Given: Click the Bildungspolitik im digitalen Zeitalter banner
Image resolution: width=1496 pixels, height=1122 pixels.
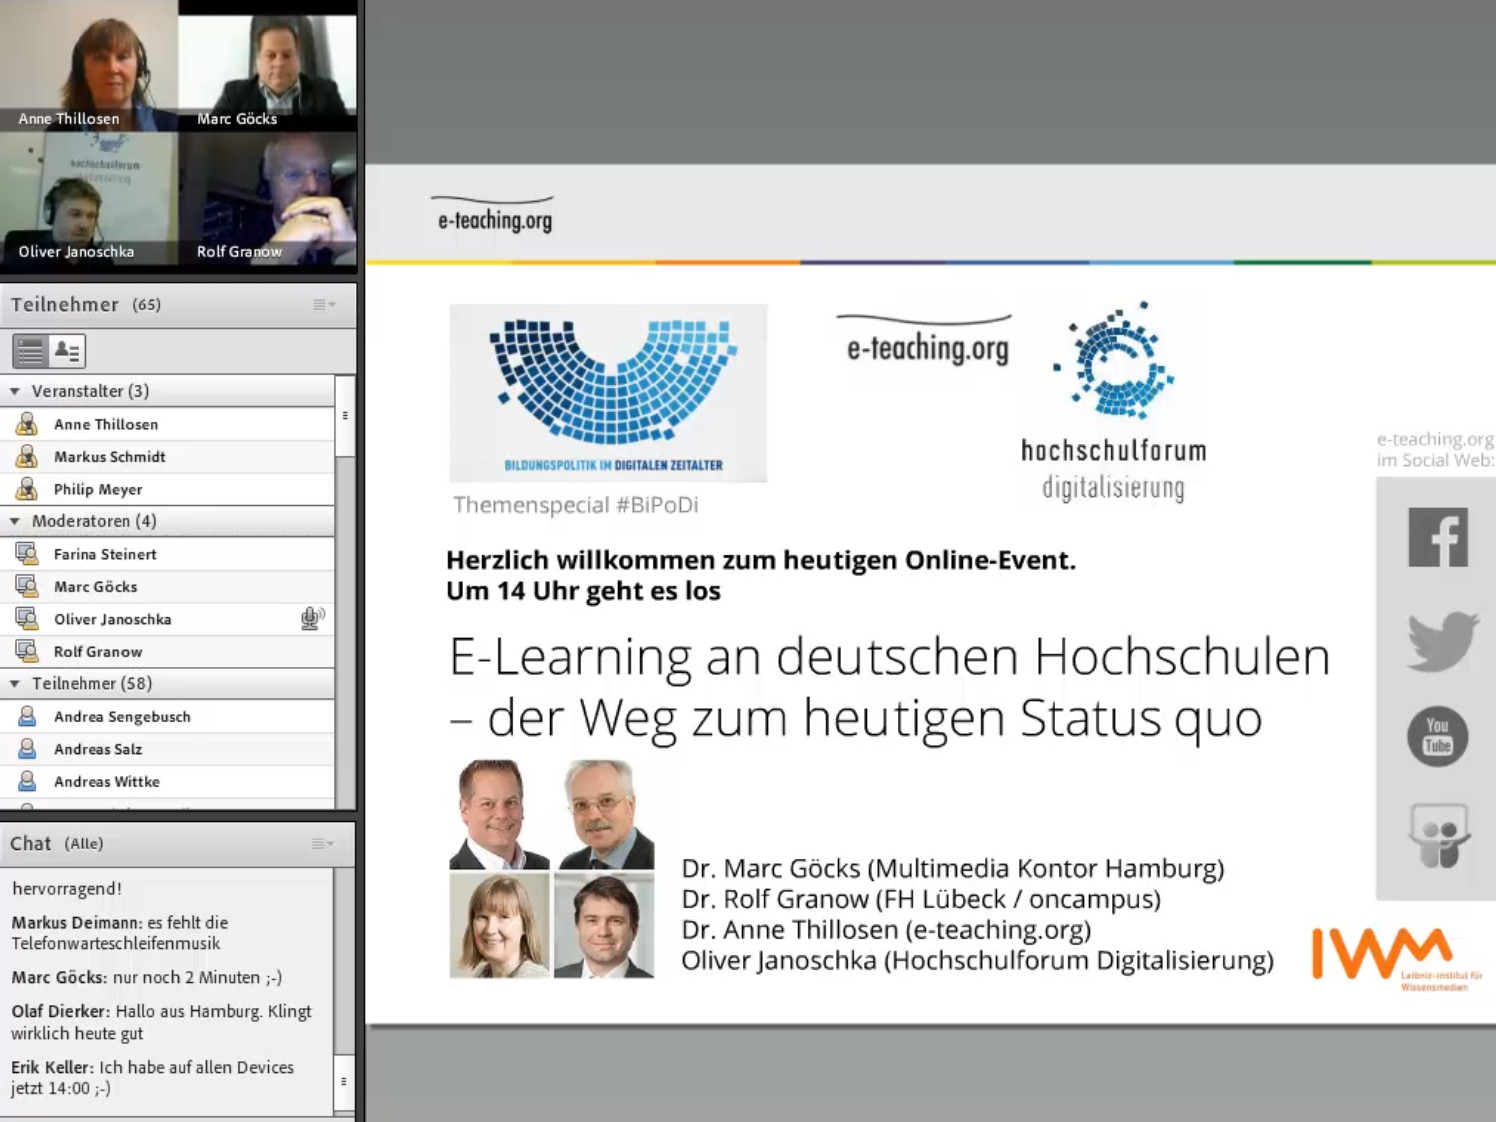Looking at the screenshot, I should coord(608,393).
